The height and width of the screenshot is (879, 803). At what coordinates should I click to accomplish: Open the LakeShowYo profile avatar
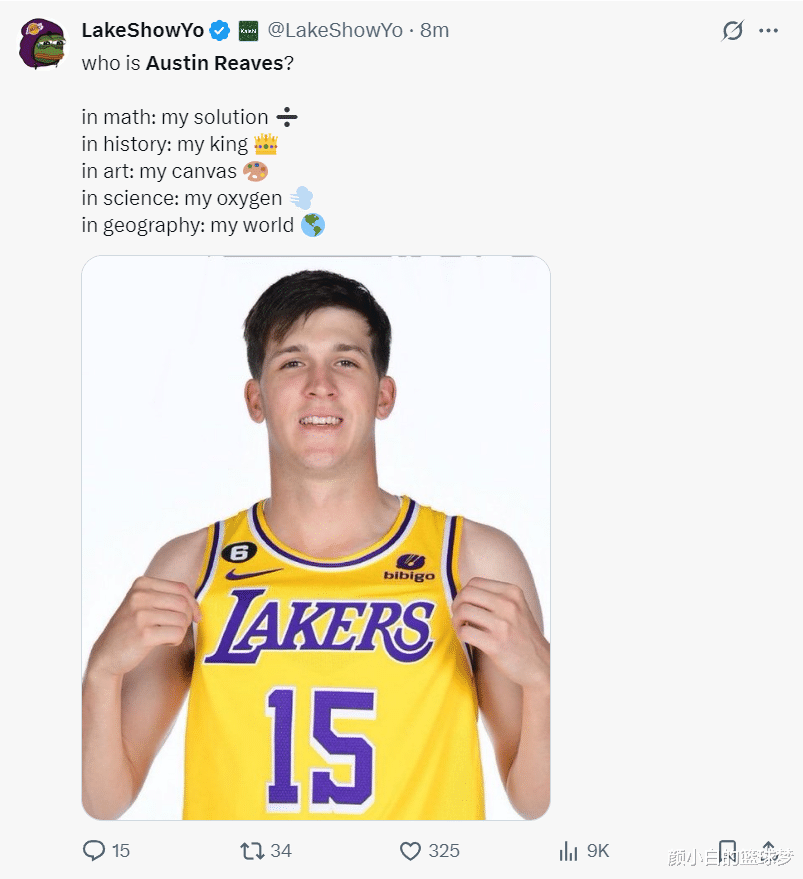coord(43,43)
